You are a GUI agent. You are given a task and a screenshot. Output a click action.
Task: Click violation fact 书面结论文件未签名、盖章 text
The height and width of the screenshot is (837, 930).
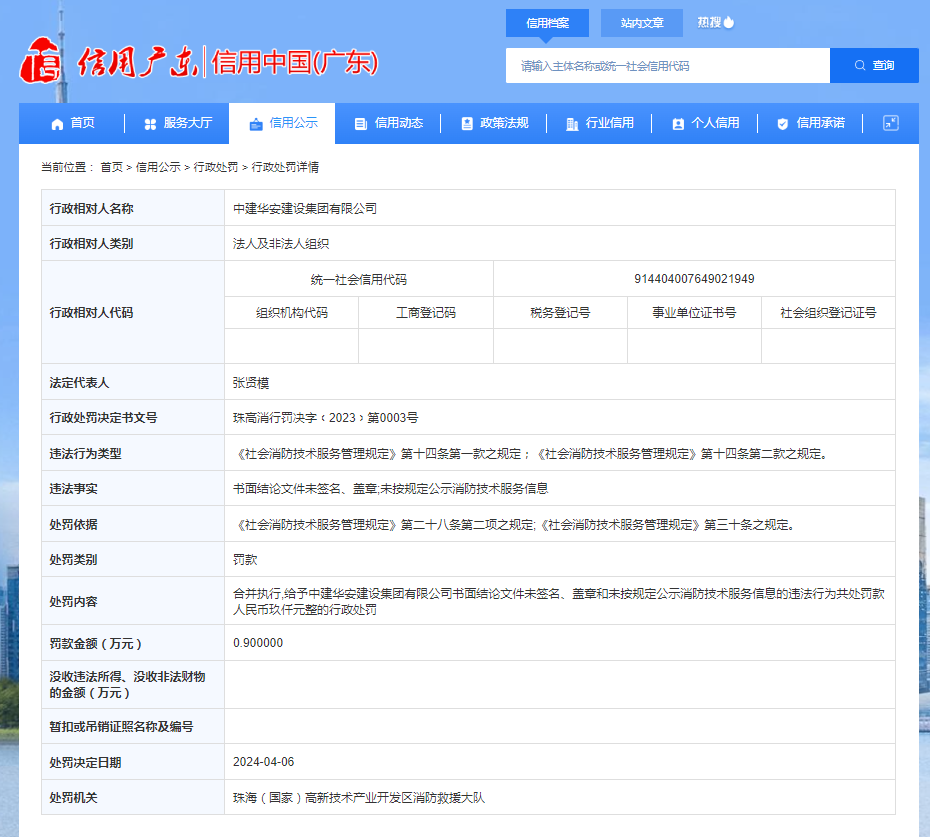pyautogui.click(x=390, y=489)
